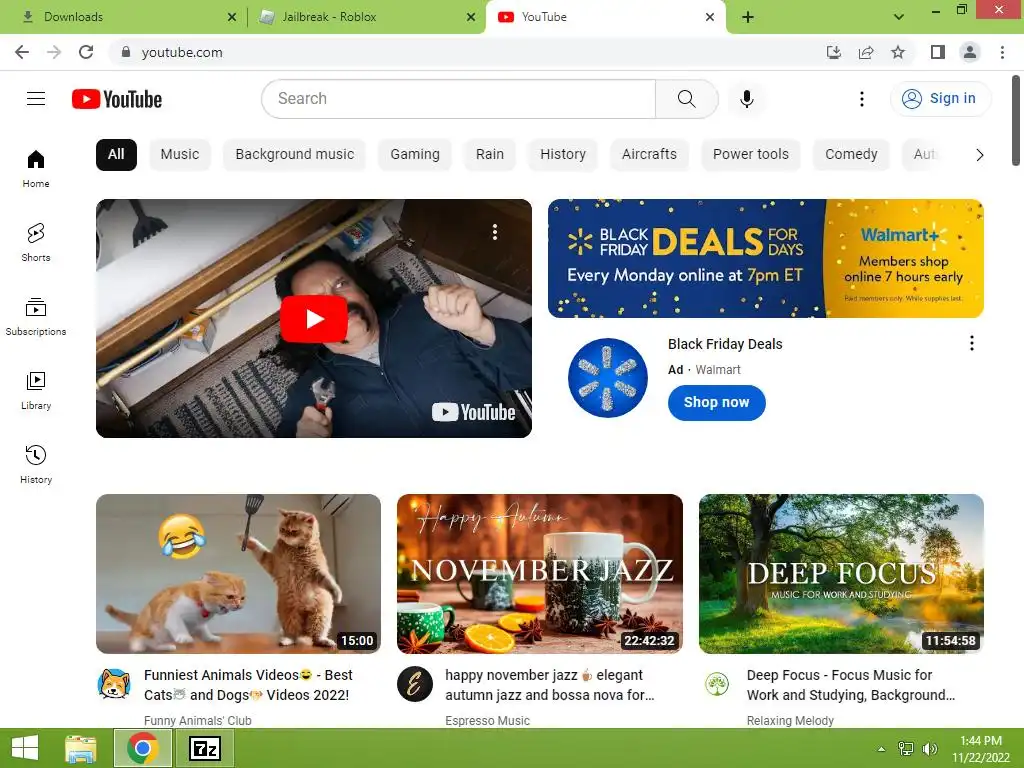
Task: Open Subscriptions in sidebar
Action: (36, 317)
